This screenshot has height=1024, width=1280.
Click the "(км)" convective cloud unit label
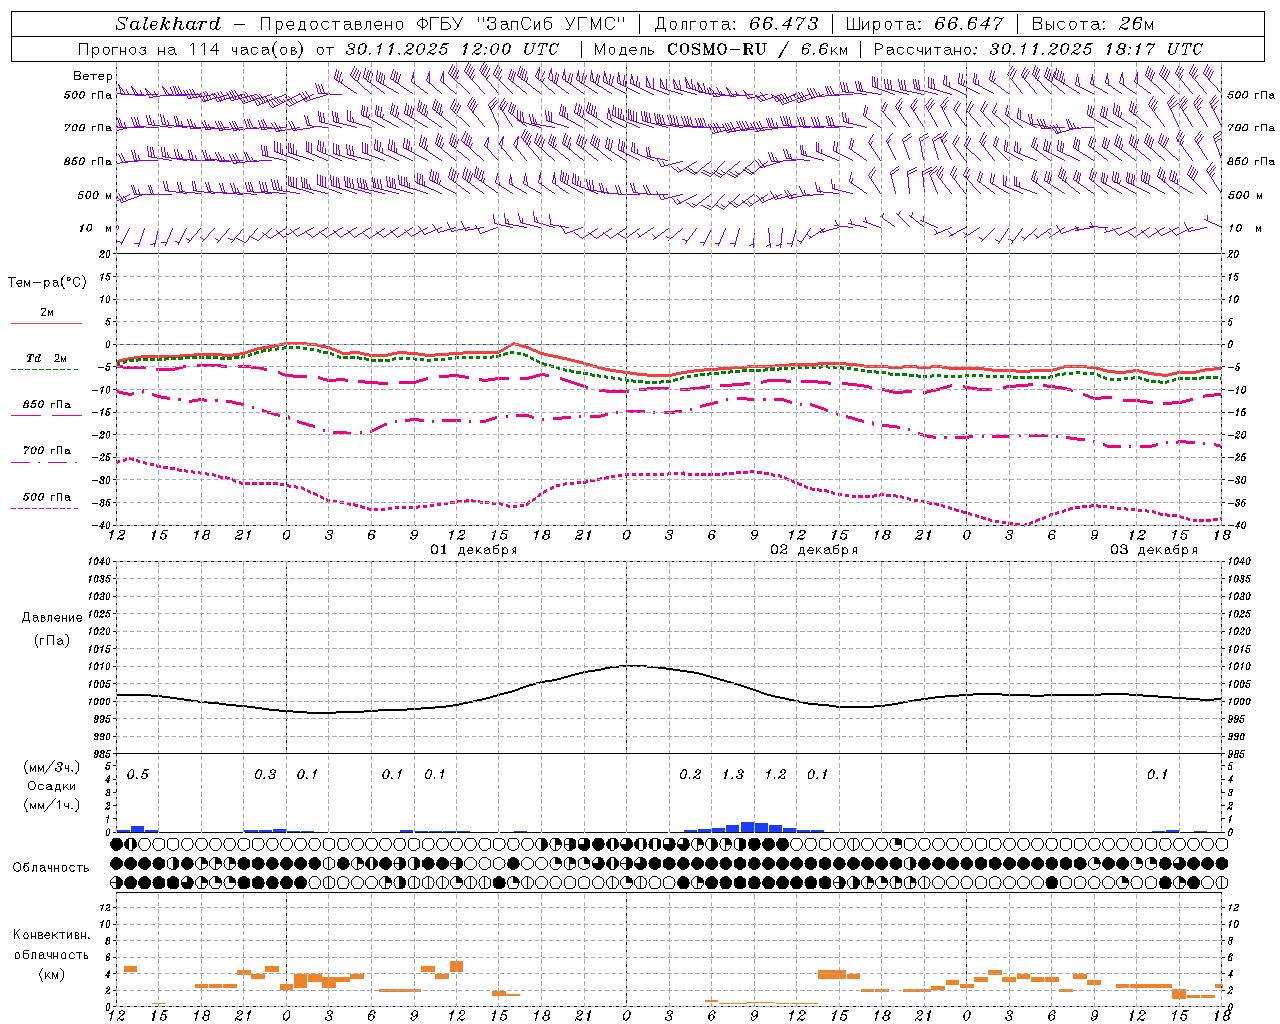tap(52, 974)
